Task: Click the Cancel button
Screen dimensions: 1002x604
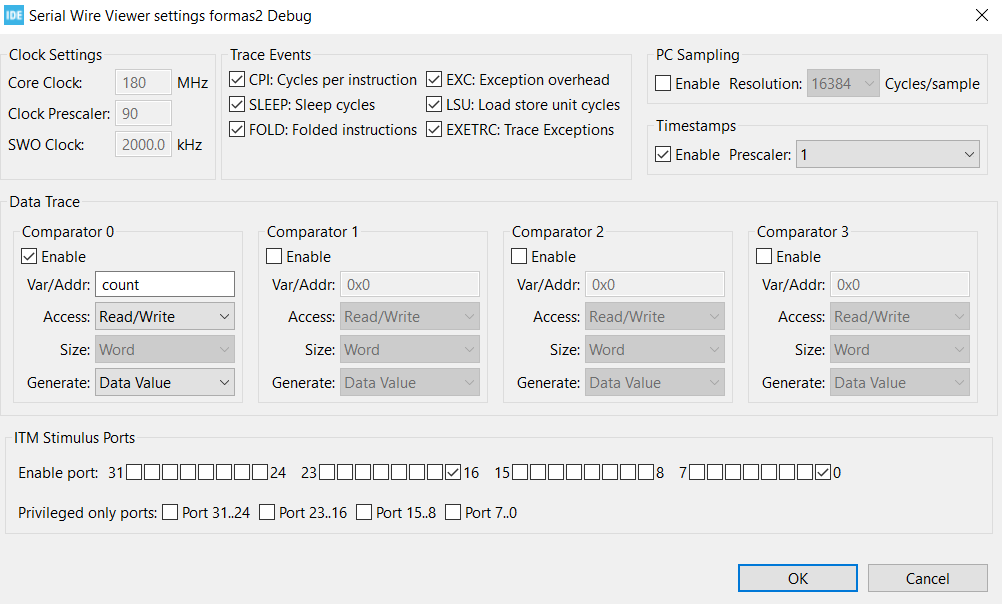Action: point(927,578)
